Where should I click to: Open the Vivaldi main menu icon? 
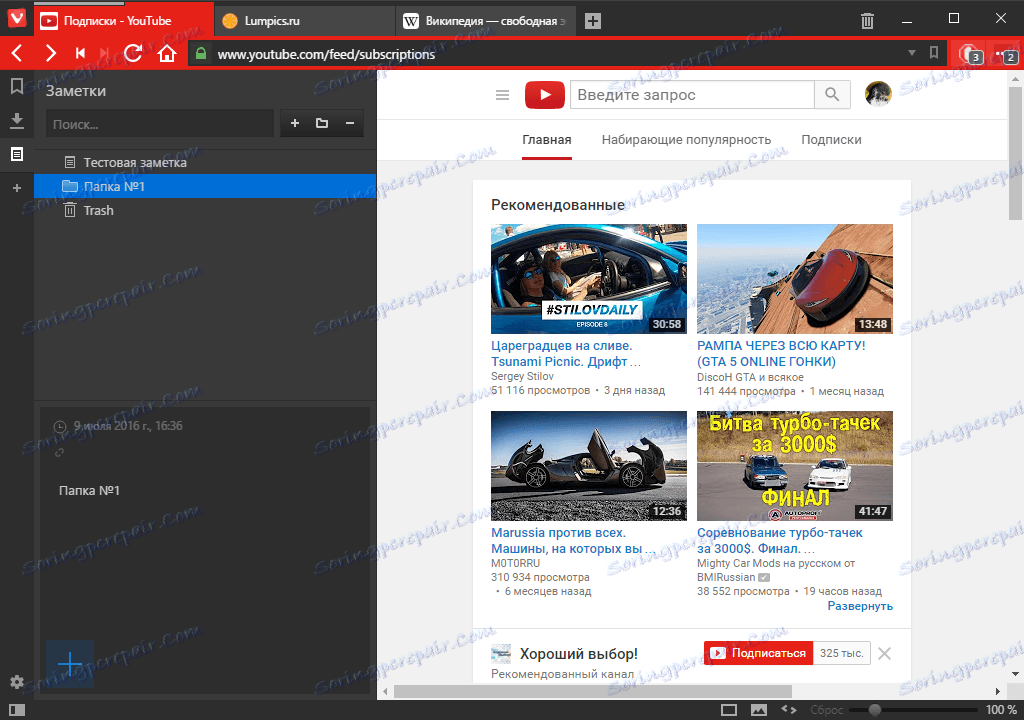16,20
